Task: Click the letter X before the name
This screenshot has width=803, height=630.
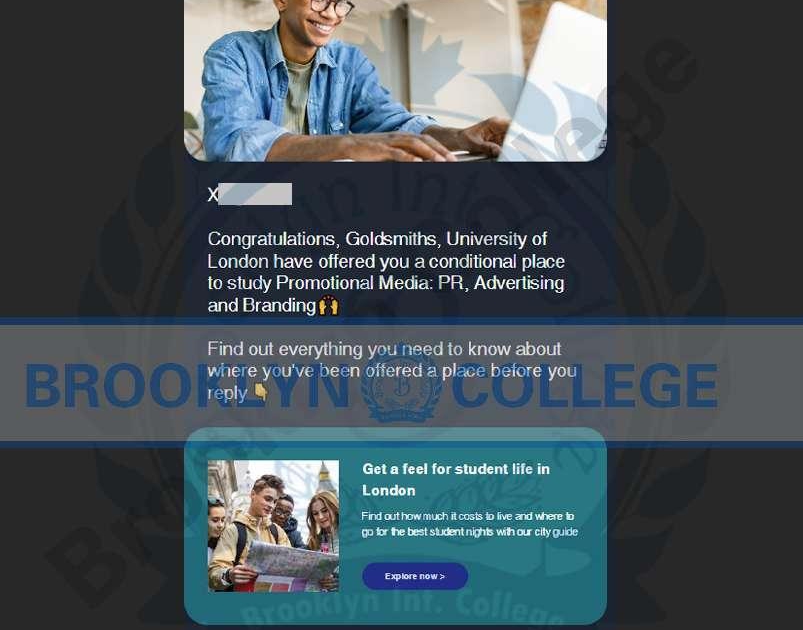Action: point(213,195)
